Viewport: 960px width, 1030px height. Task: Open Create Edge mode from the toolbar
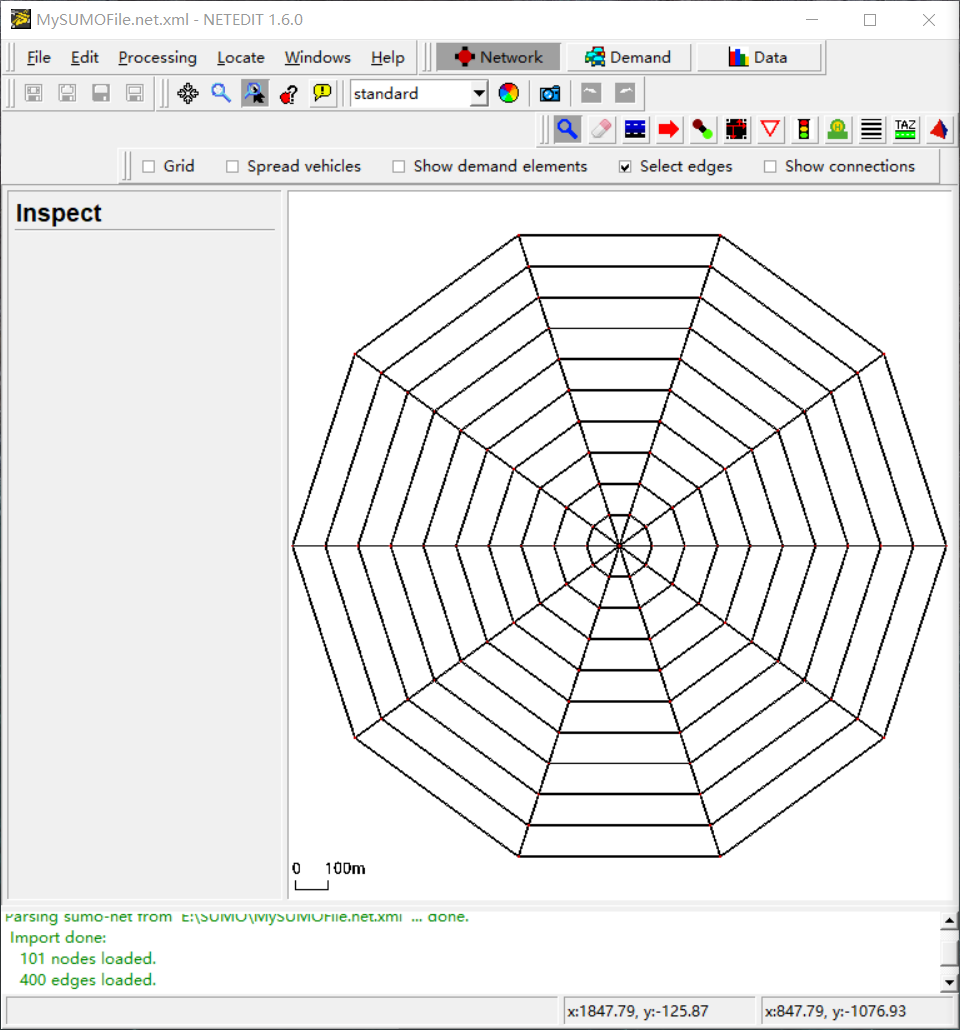pos(701,129)
